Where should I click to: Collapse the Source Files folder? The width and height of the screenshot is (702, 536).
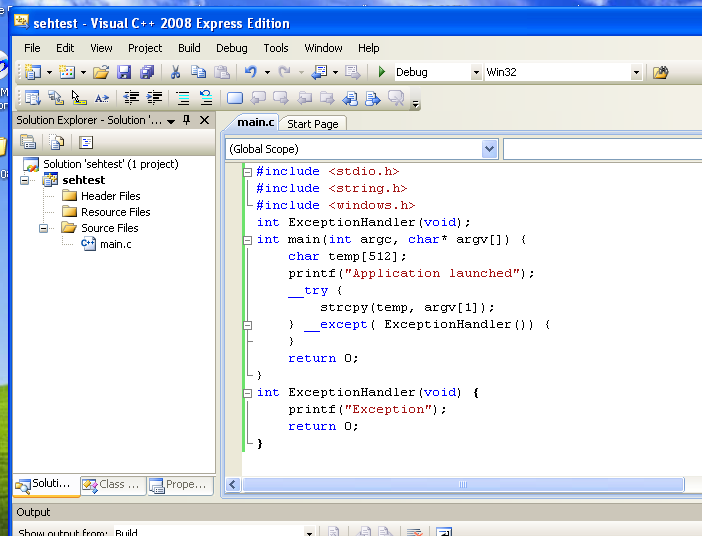tap(43, 228)
